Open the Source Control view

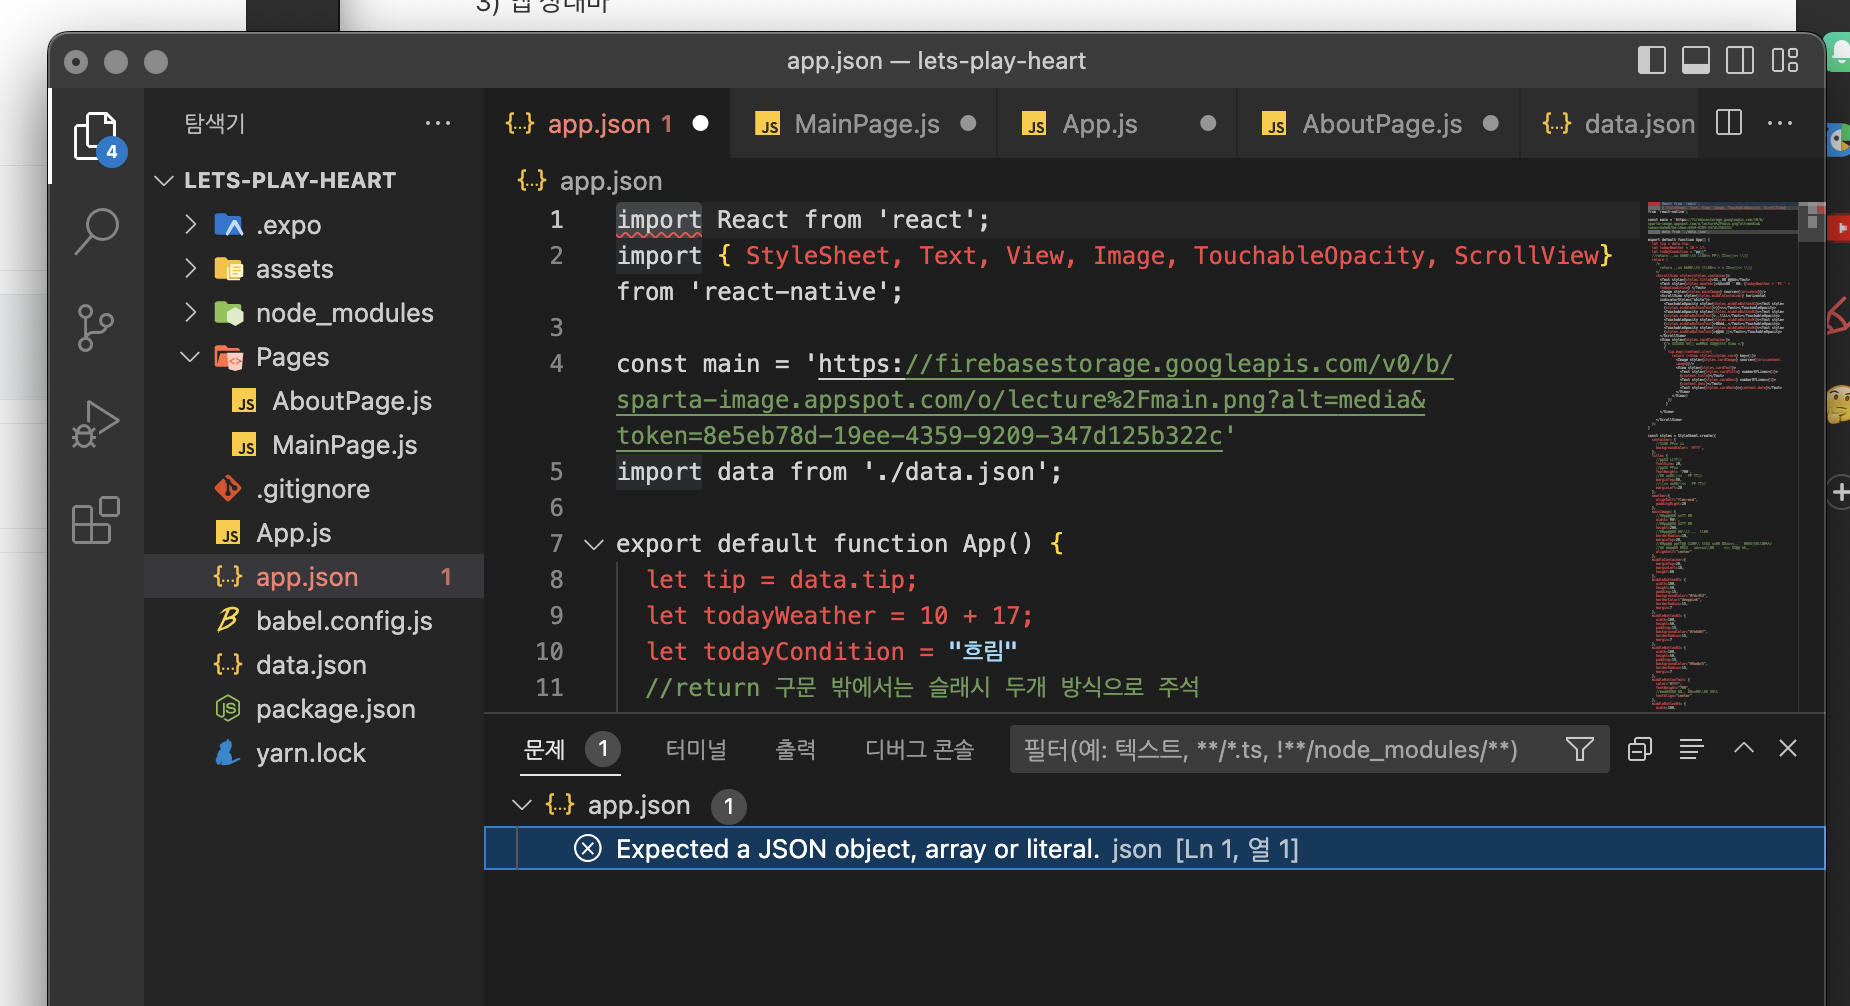[x=96, y=327]
